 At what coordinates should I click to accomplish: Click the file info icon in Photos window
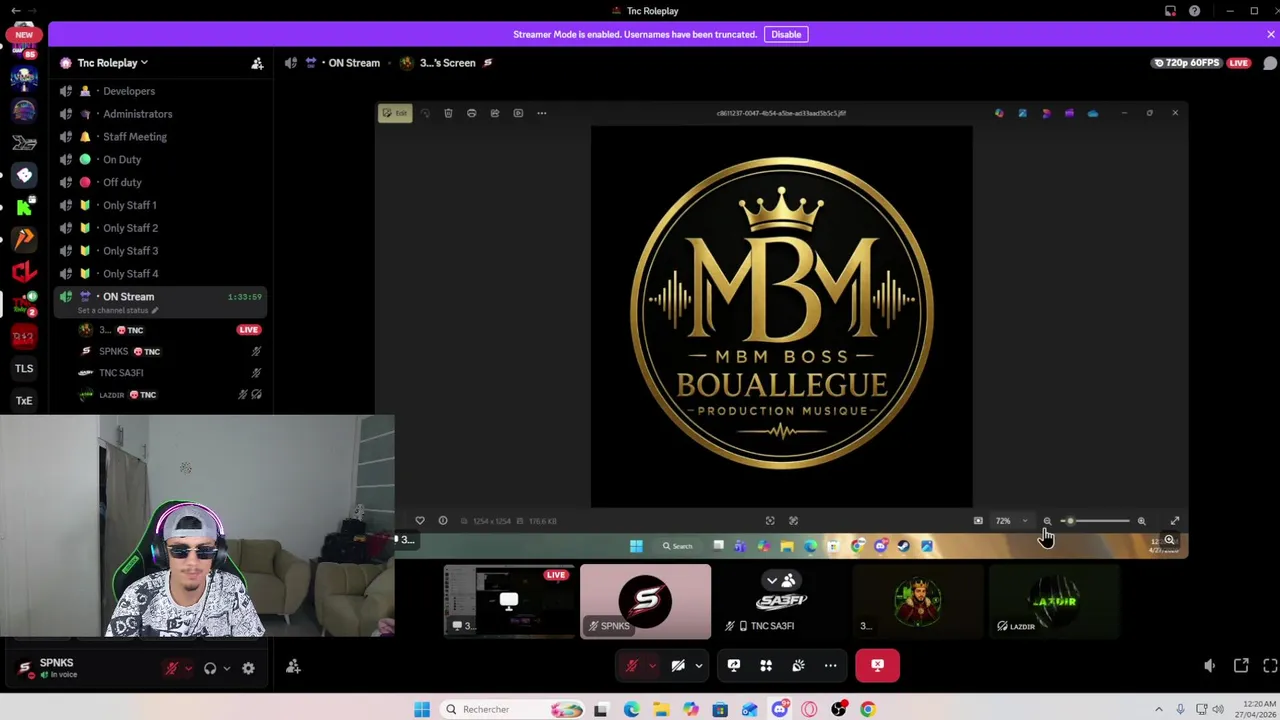tap(443, 521)
